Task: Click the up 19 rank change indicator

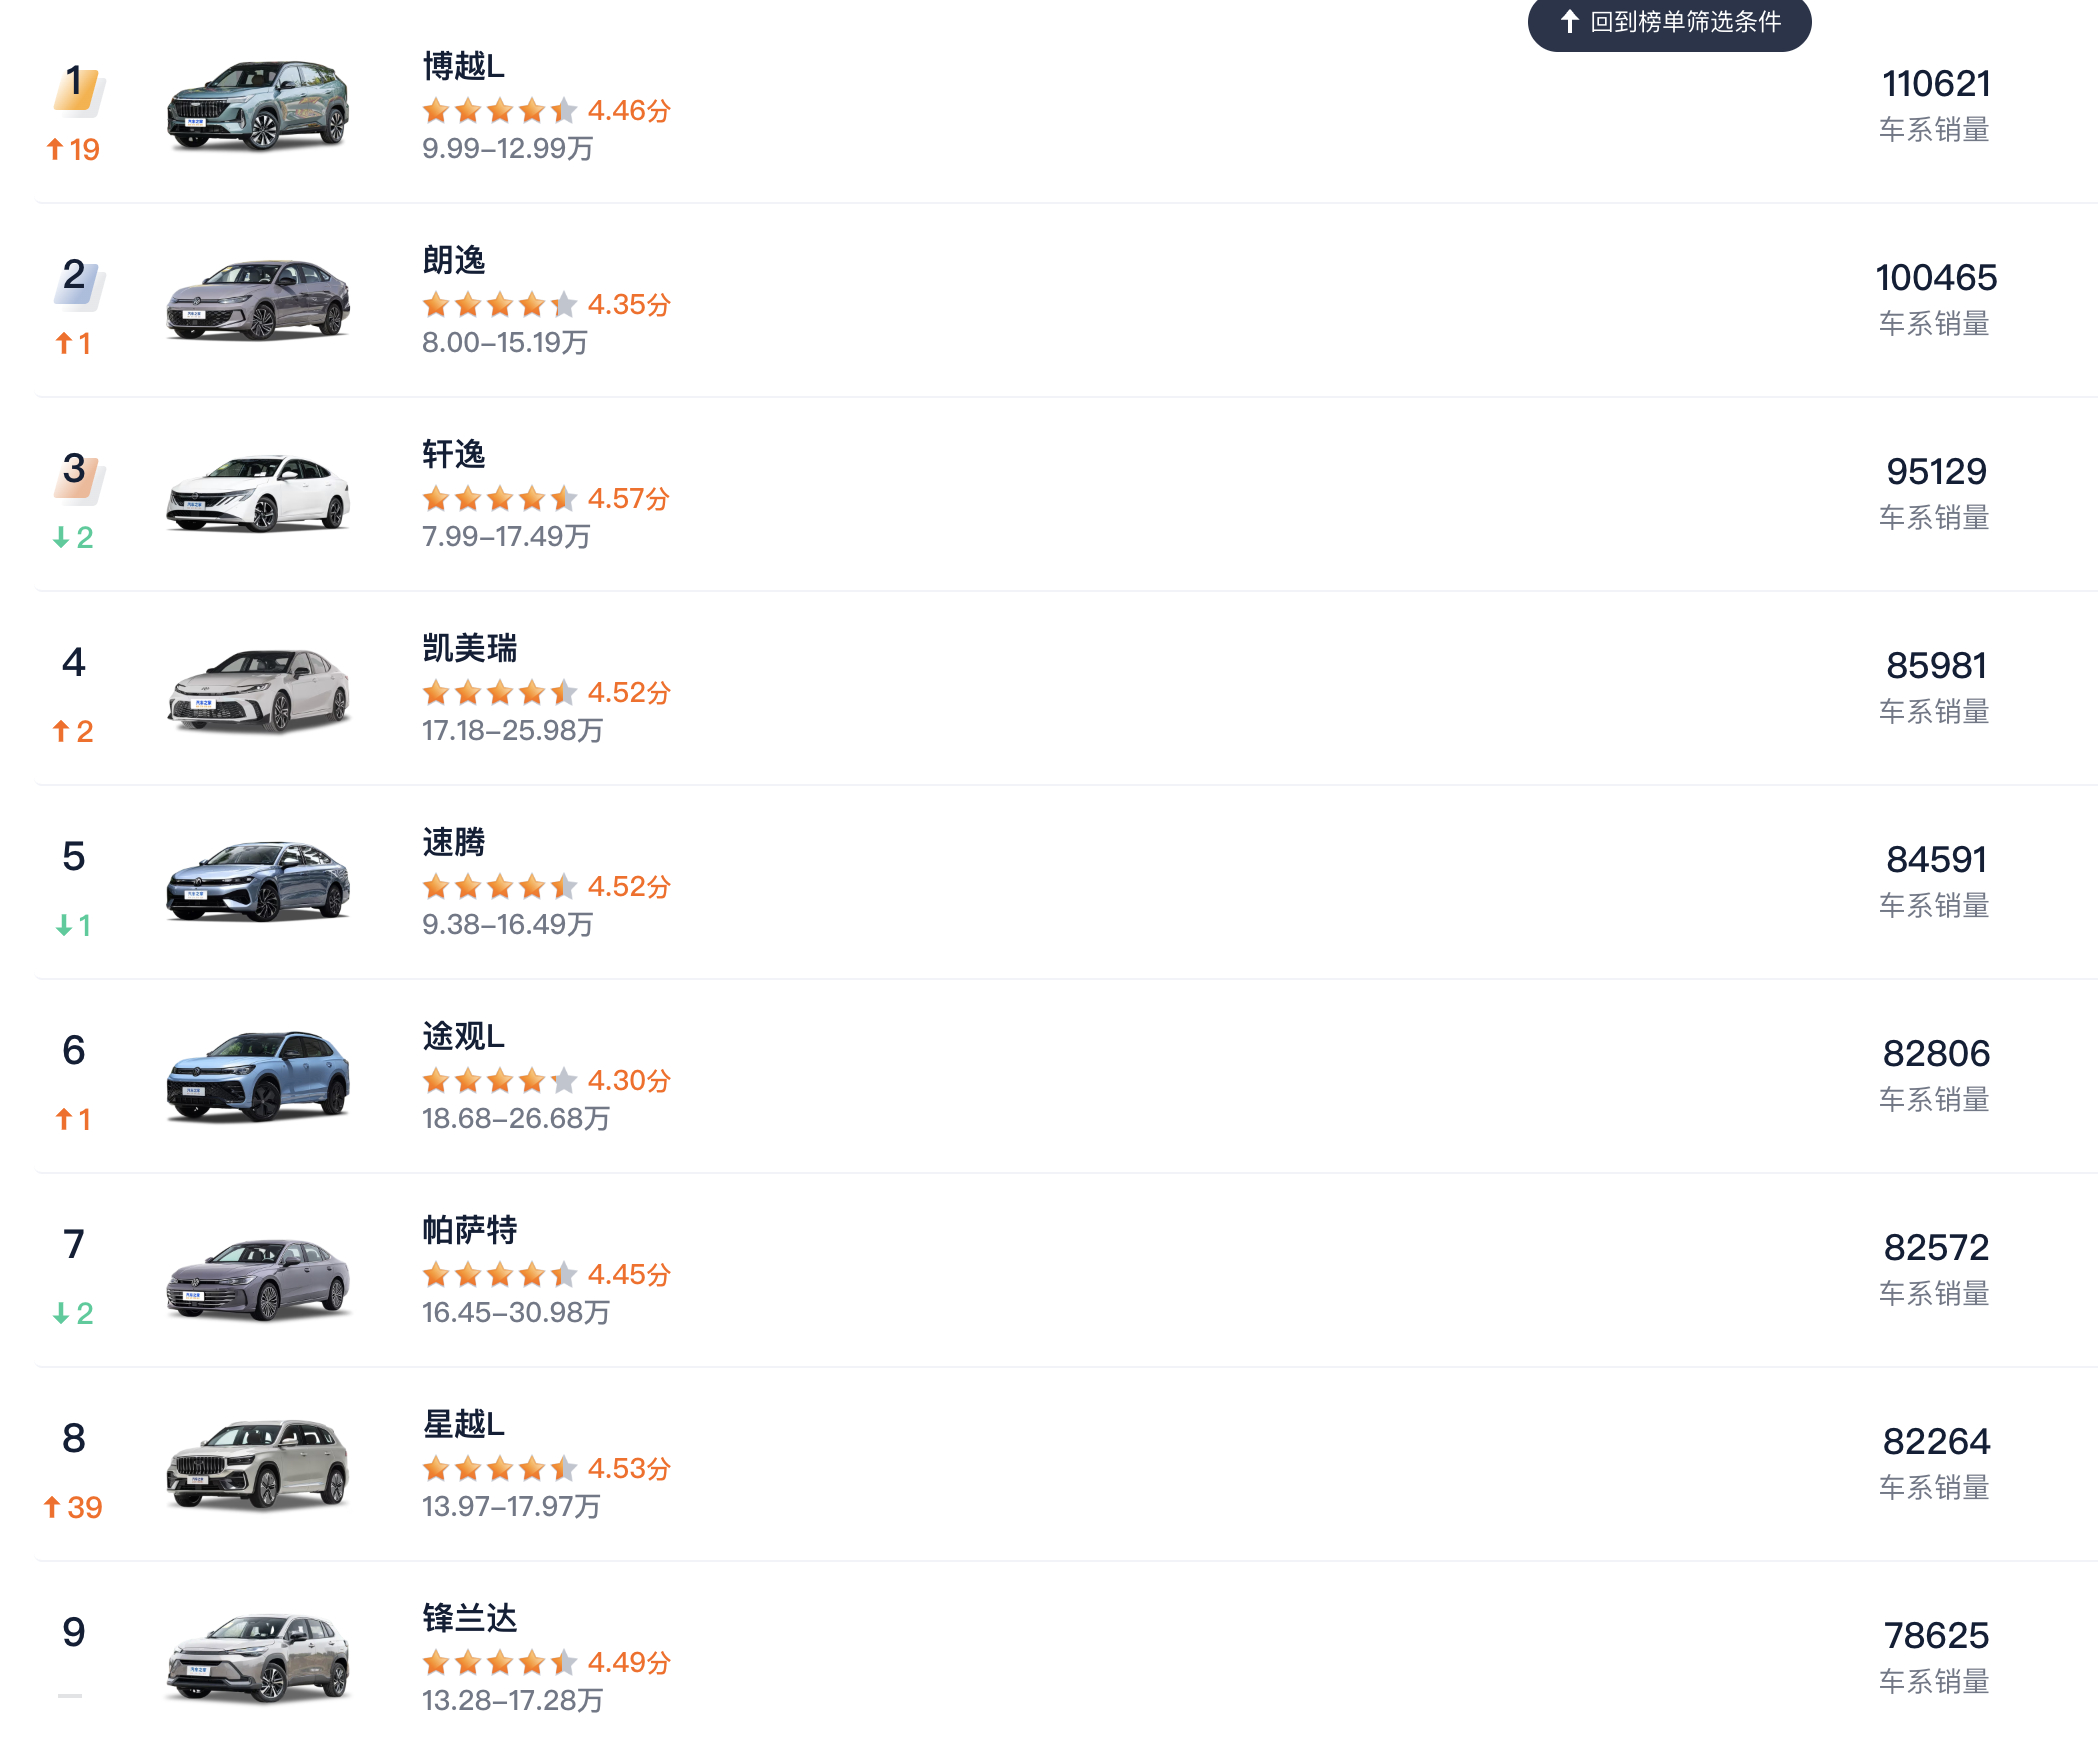Action: point(73,150)
